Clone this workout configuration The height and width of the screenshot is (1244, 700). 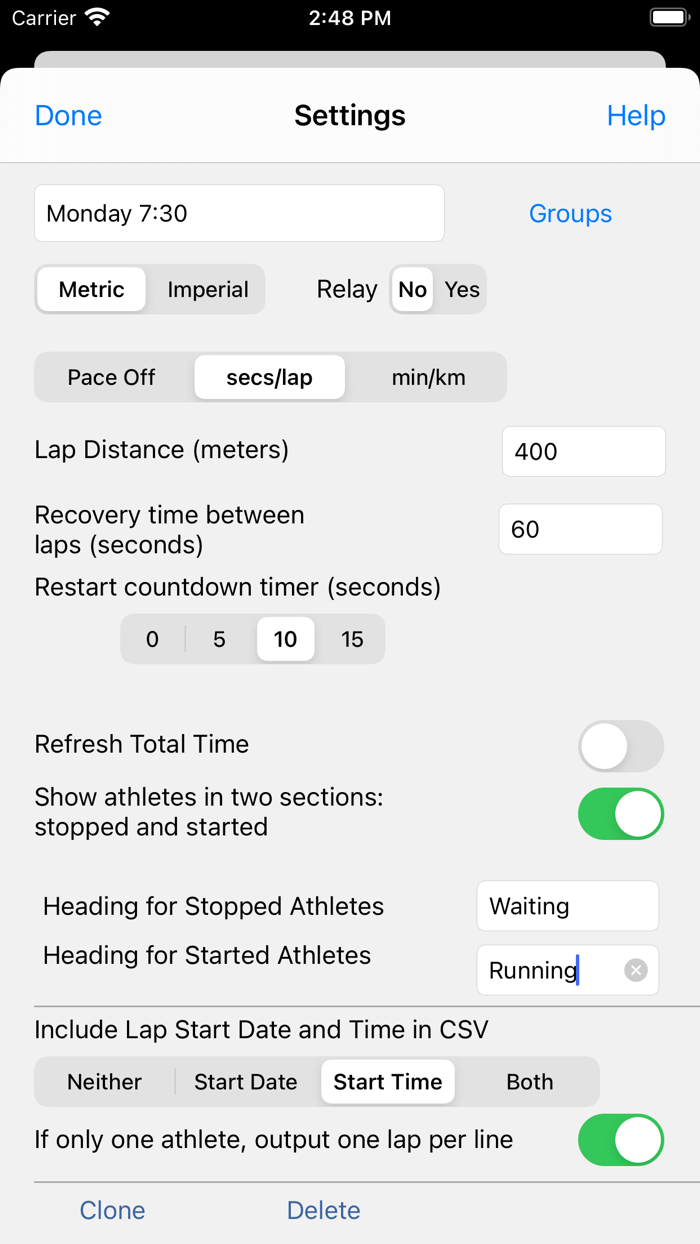point(112,1210)
